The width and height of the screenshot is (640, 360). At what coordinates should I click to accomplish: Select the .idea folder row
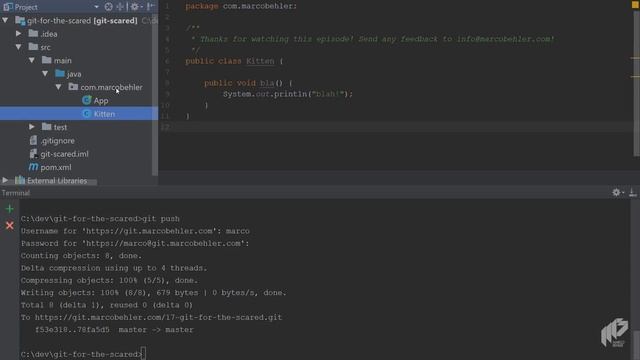[79, 34]
